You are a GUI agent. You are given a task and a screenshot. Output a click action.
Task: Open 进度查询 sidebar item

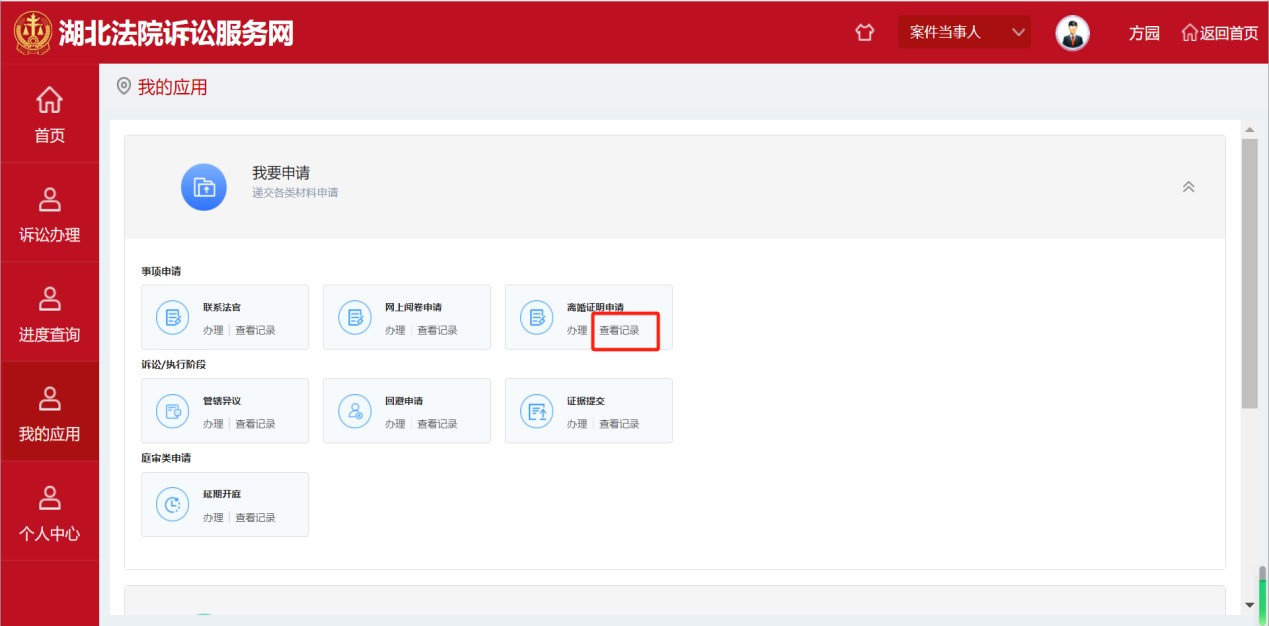click(49, 312)
